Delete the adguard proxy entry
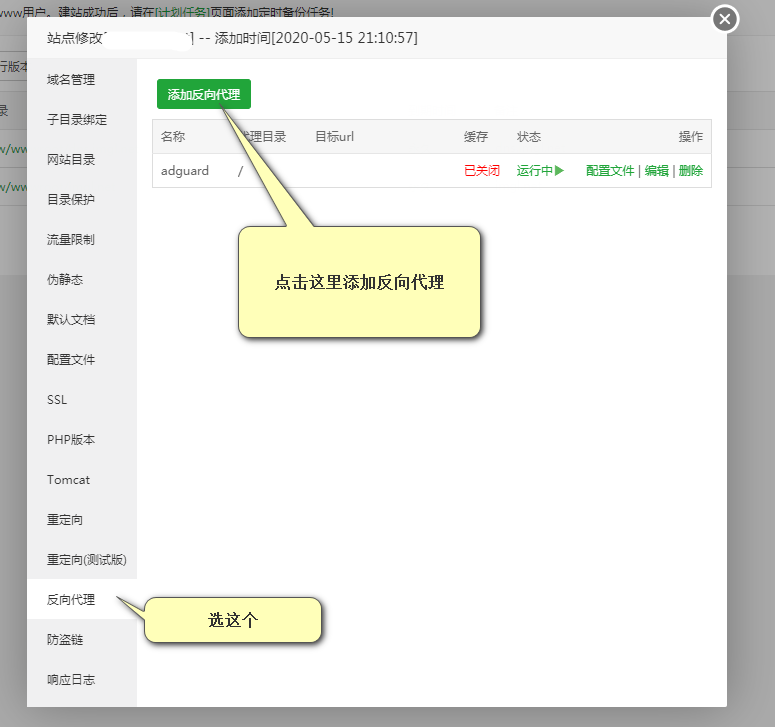 (691, 171)
